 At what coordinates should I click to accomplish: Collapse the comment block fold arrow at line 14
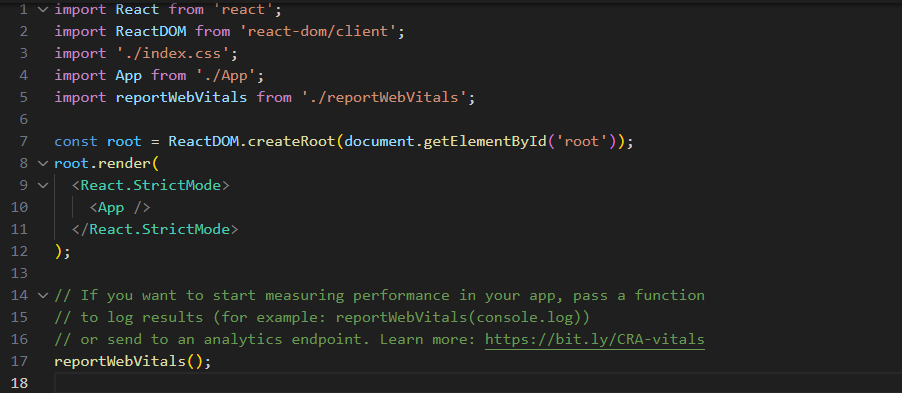coord(42,296)
